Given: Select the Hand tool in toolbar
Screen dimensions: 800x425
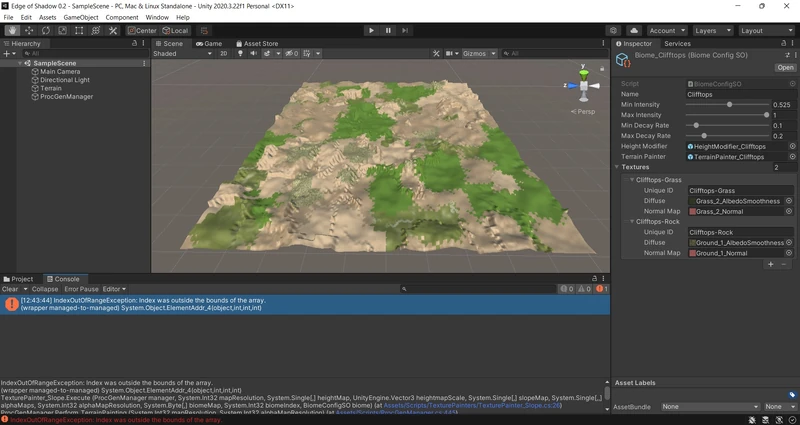Looking at the screenshot, I should point(13,31).
